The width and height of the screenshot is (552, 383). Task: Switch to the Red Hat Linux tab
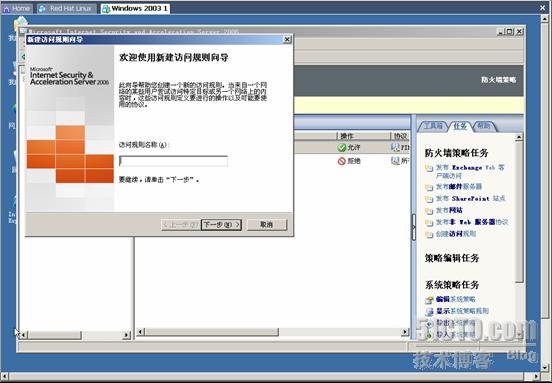click(68, 8)
